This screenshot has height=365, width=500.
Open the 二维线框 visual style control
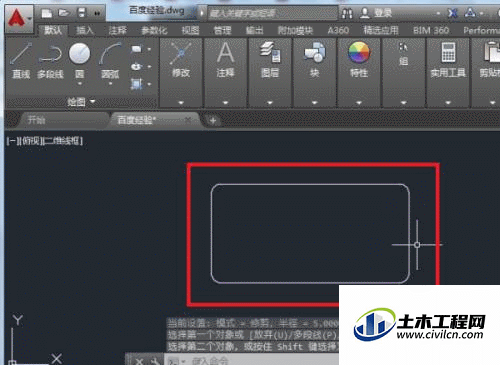pyautogui.click(x=63, y=141)
